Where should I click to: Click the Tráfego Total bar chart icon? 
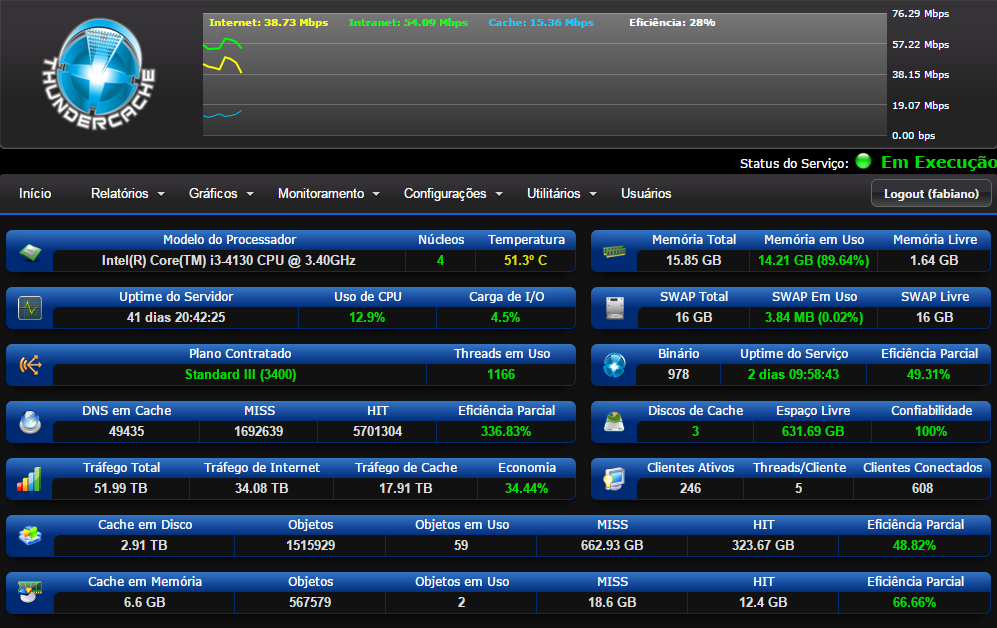pyautogui.click(x=29, y=479)
